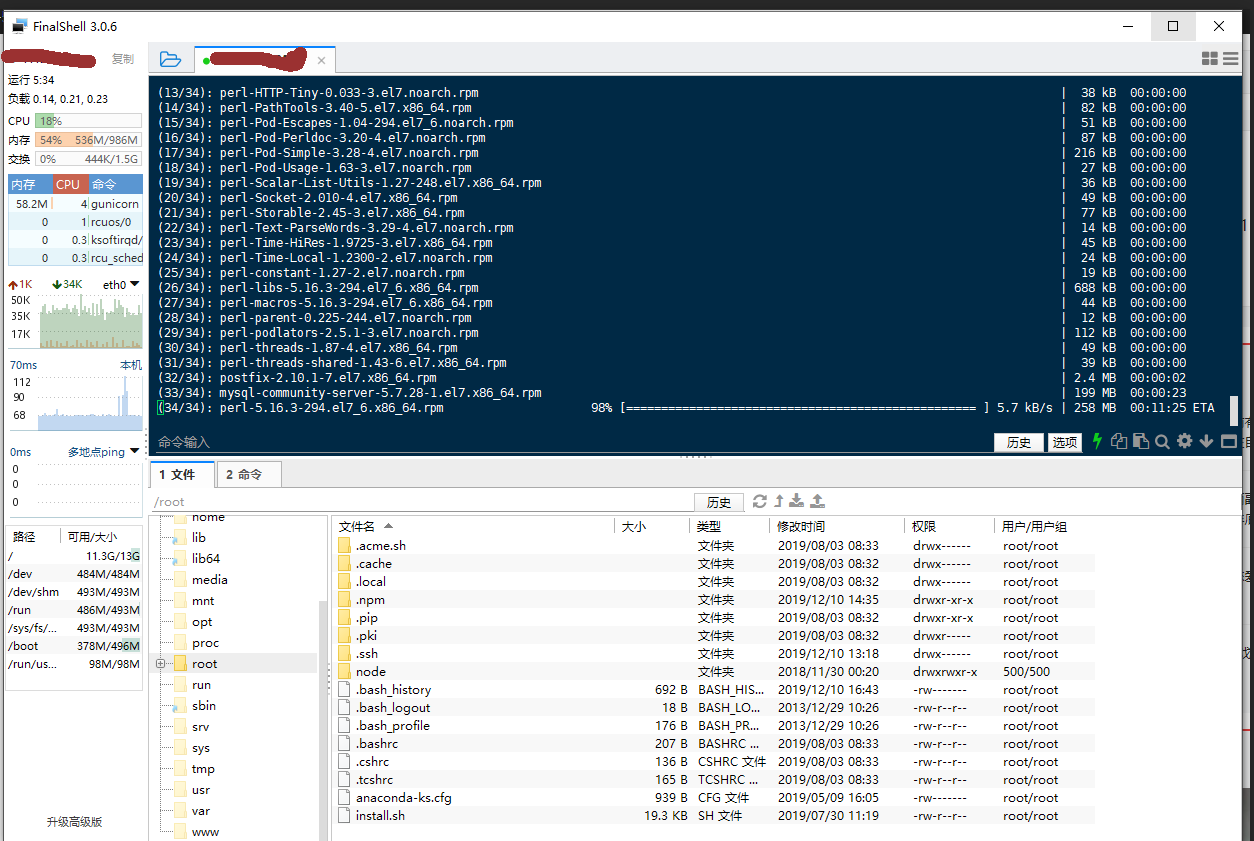Viewport: 1254px width, 841px height.
Task: Expand the root folder in tree
Action: (x=160, y=664)
